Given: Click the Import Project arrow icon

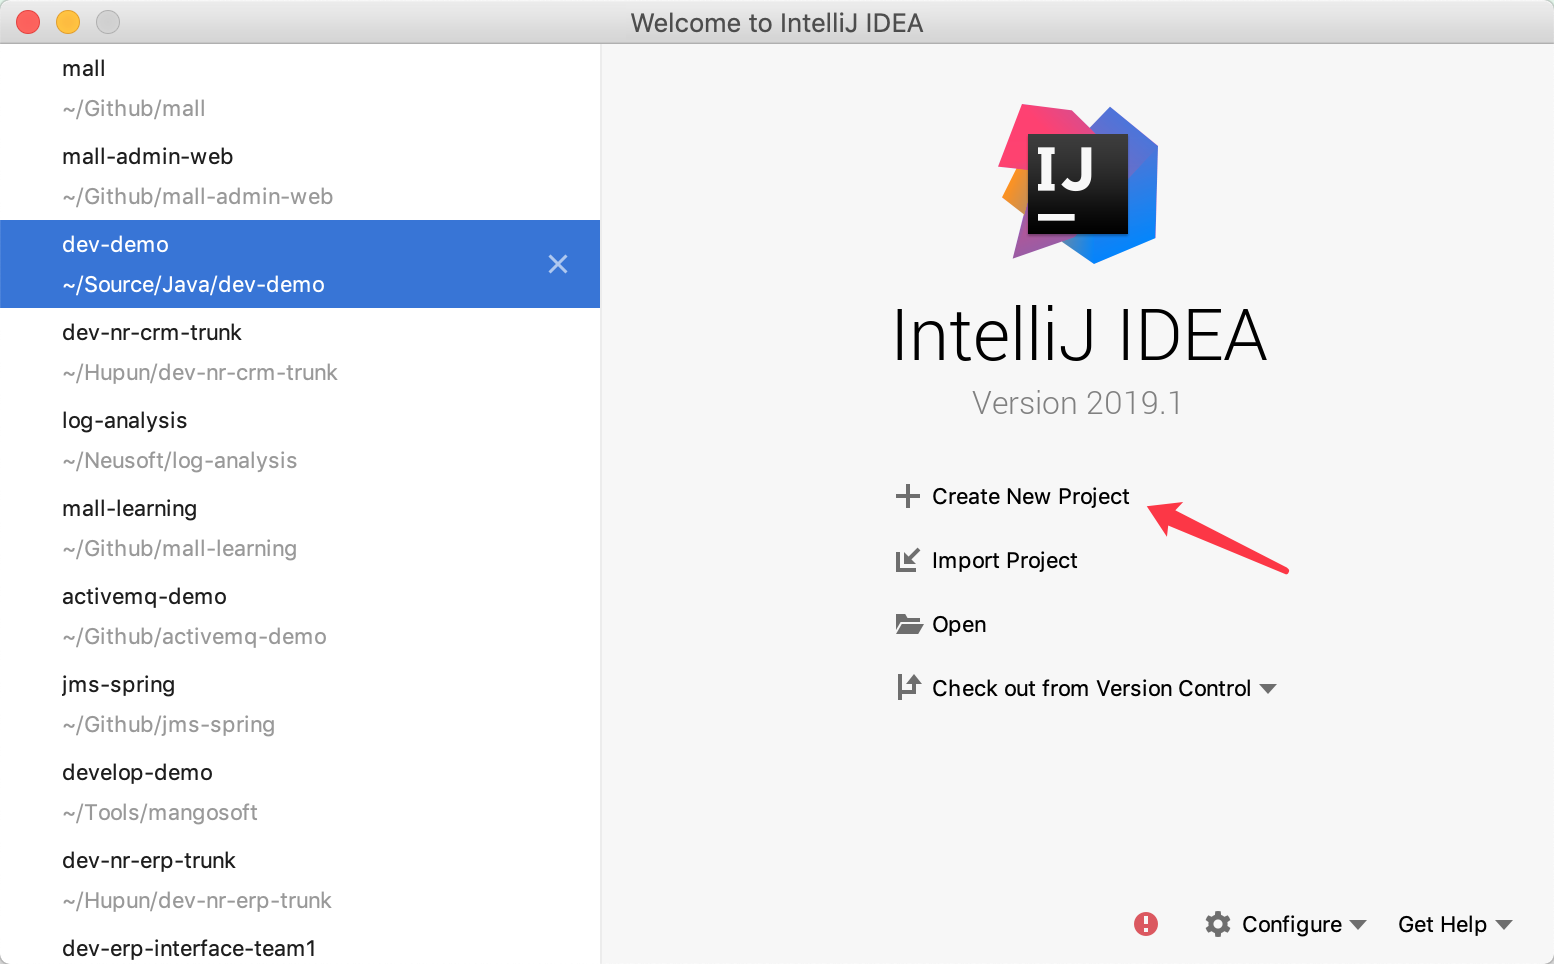Looking at the screenshot, I should (x=907, y=560).
